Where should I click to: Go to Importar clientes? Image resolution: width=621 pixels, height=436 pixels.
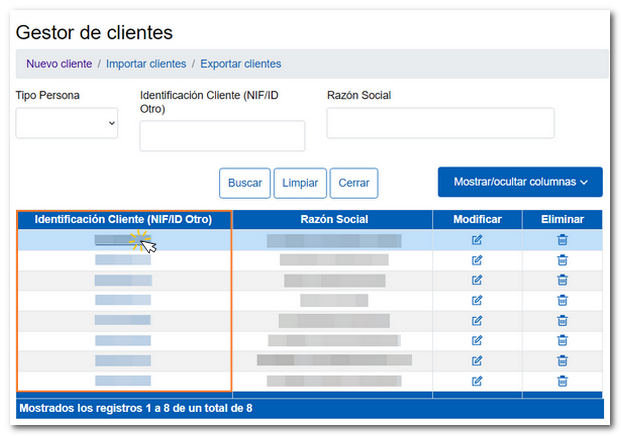[x=146, y=64]
